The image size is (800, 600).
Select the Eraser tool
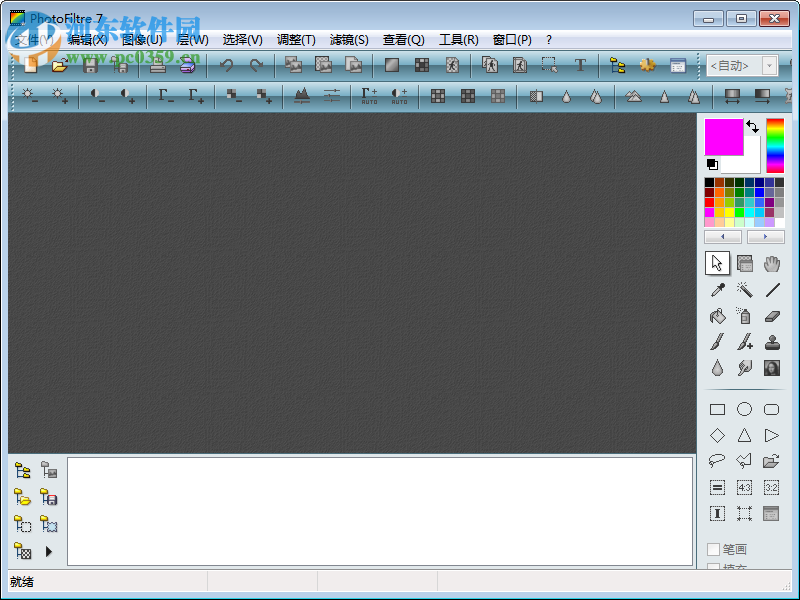772,316
